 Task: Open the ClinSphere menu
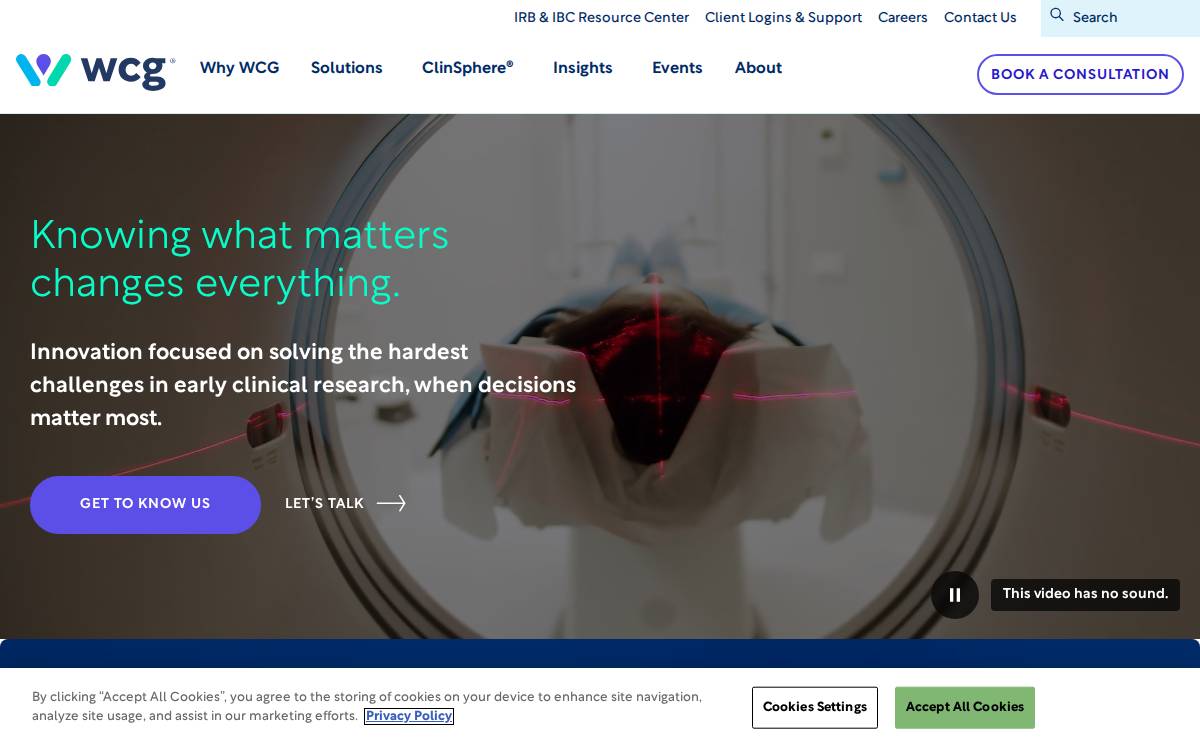coord(468,68)
